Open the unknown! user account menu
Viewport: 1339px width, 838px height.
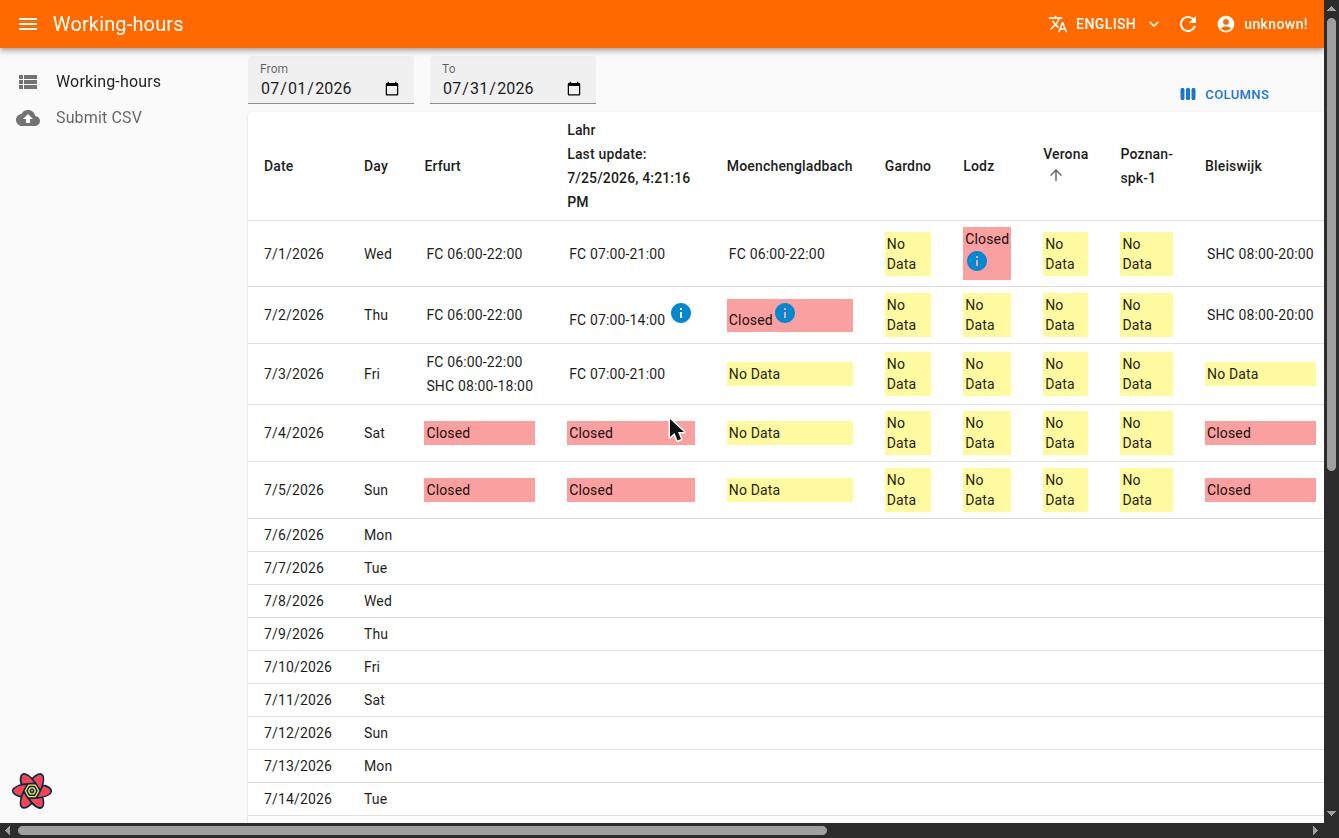pos(1262,24)
